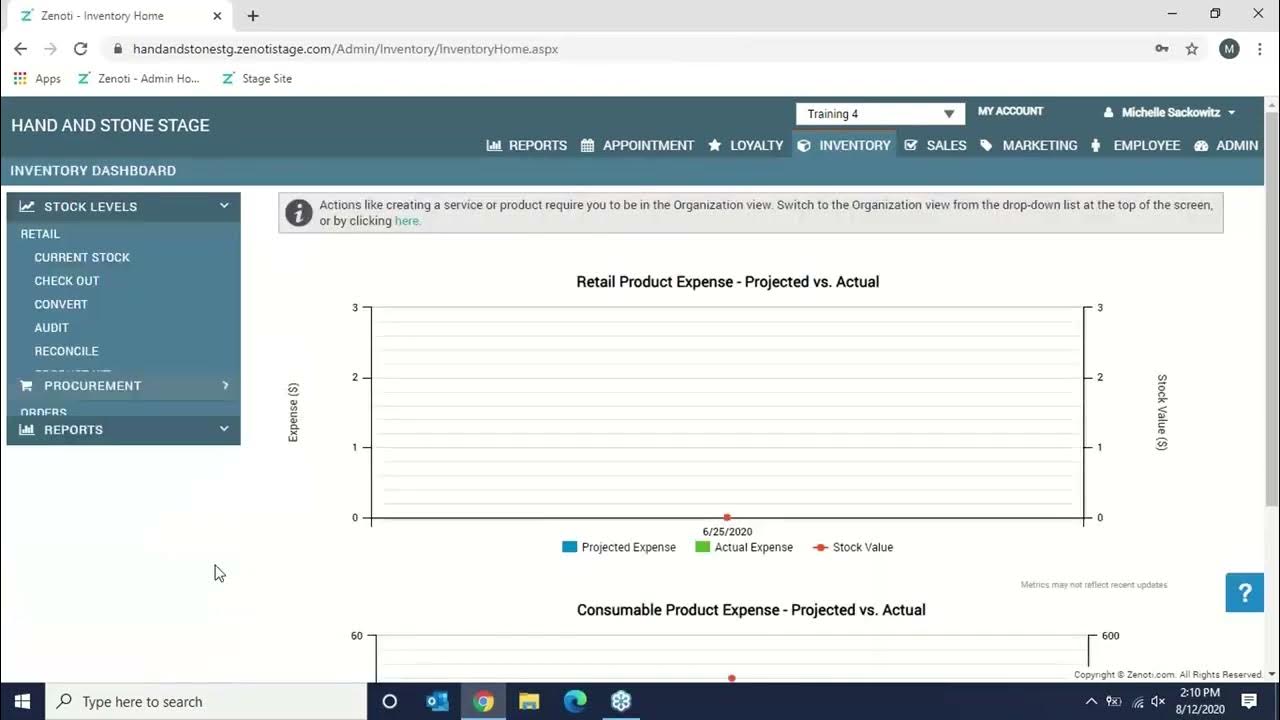Open Check Out in the sidebar

coord(67,281)
